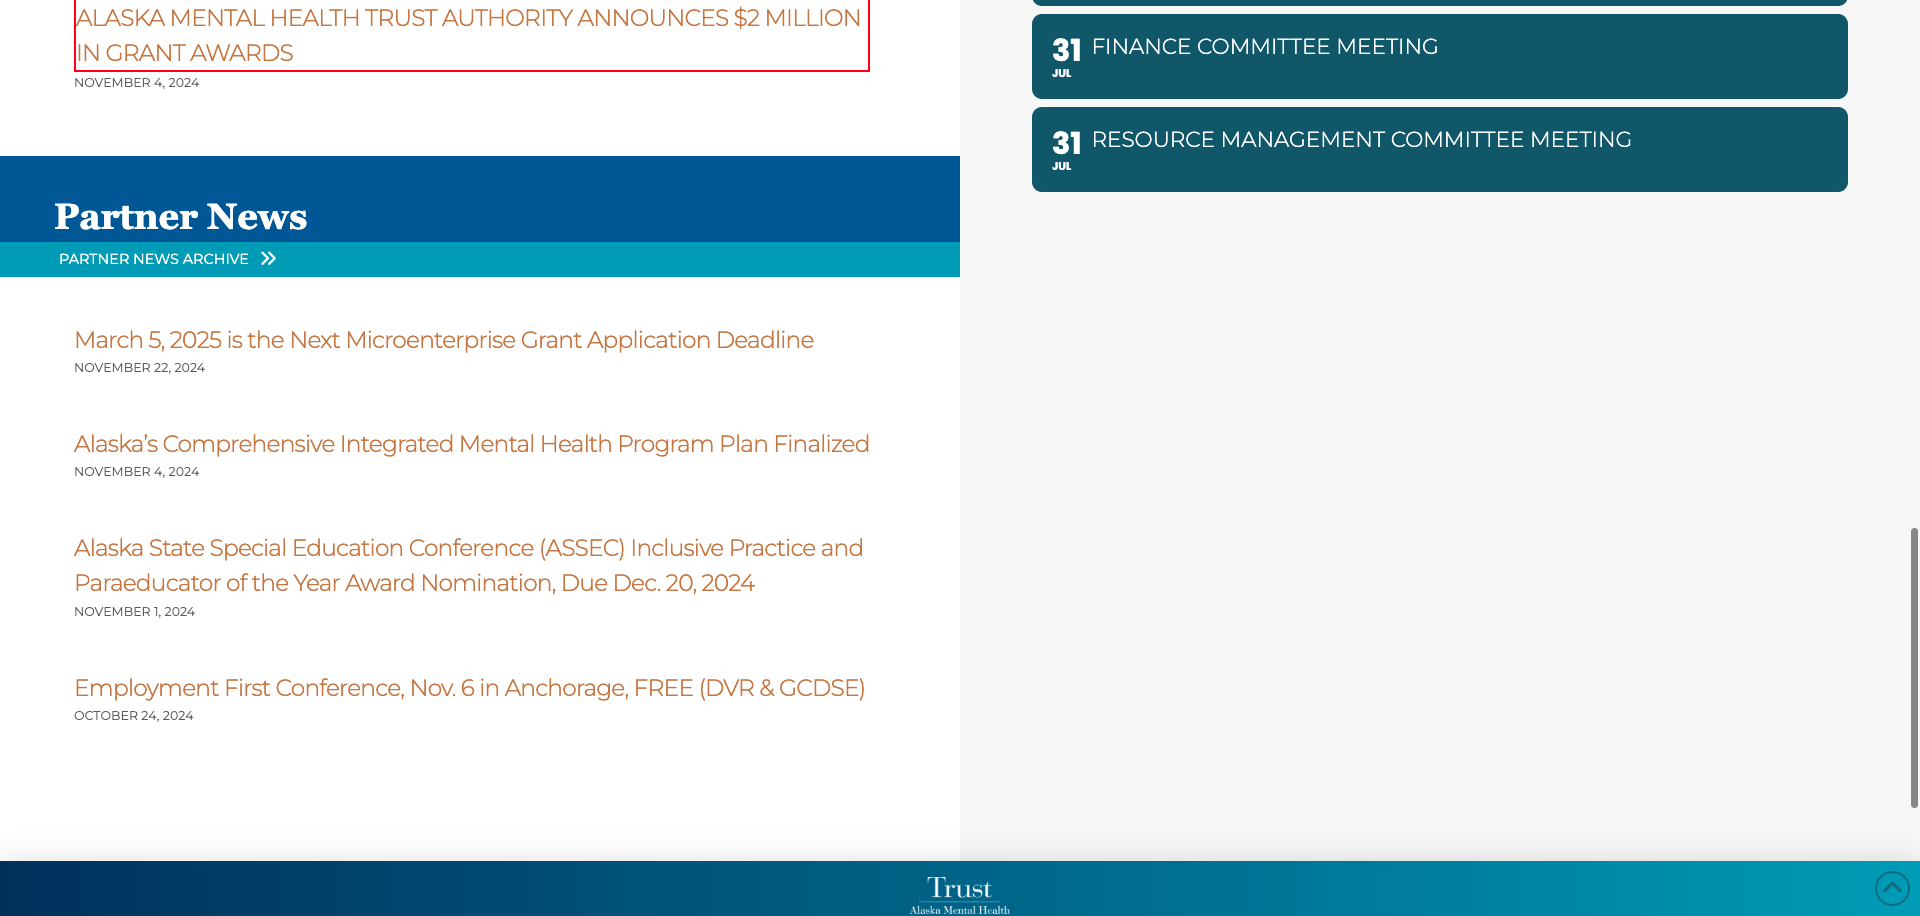Click the 31 Jul badge on Resource Management card
The width and height of the screenshot is (1920, 916).
[x=1065, y=150]
